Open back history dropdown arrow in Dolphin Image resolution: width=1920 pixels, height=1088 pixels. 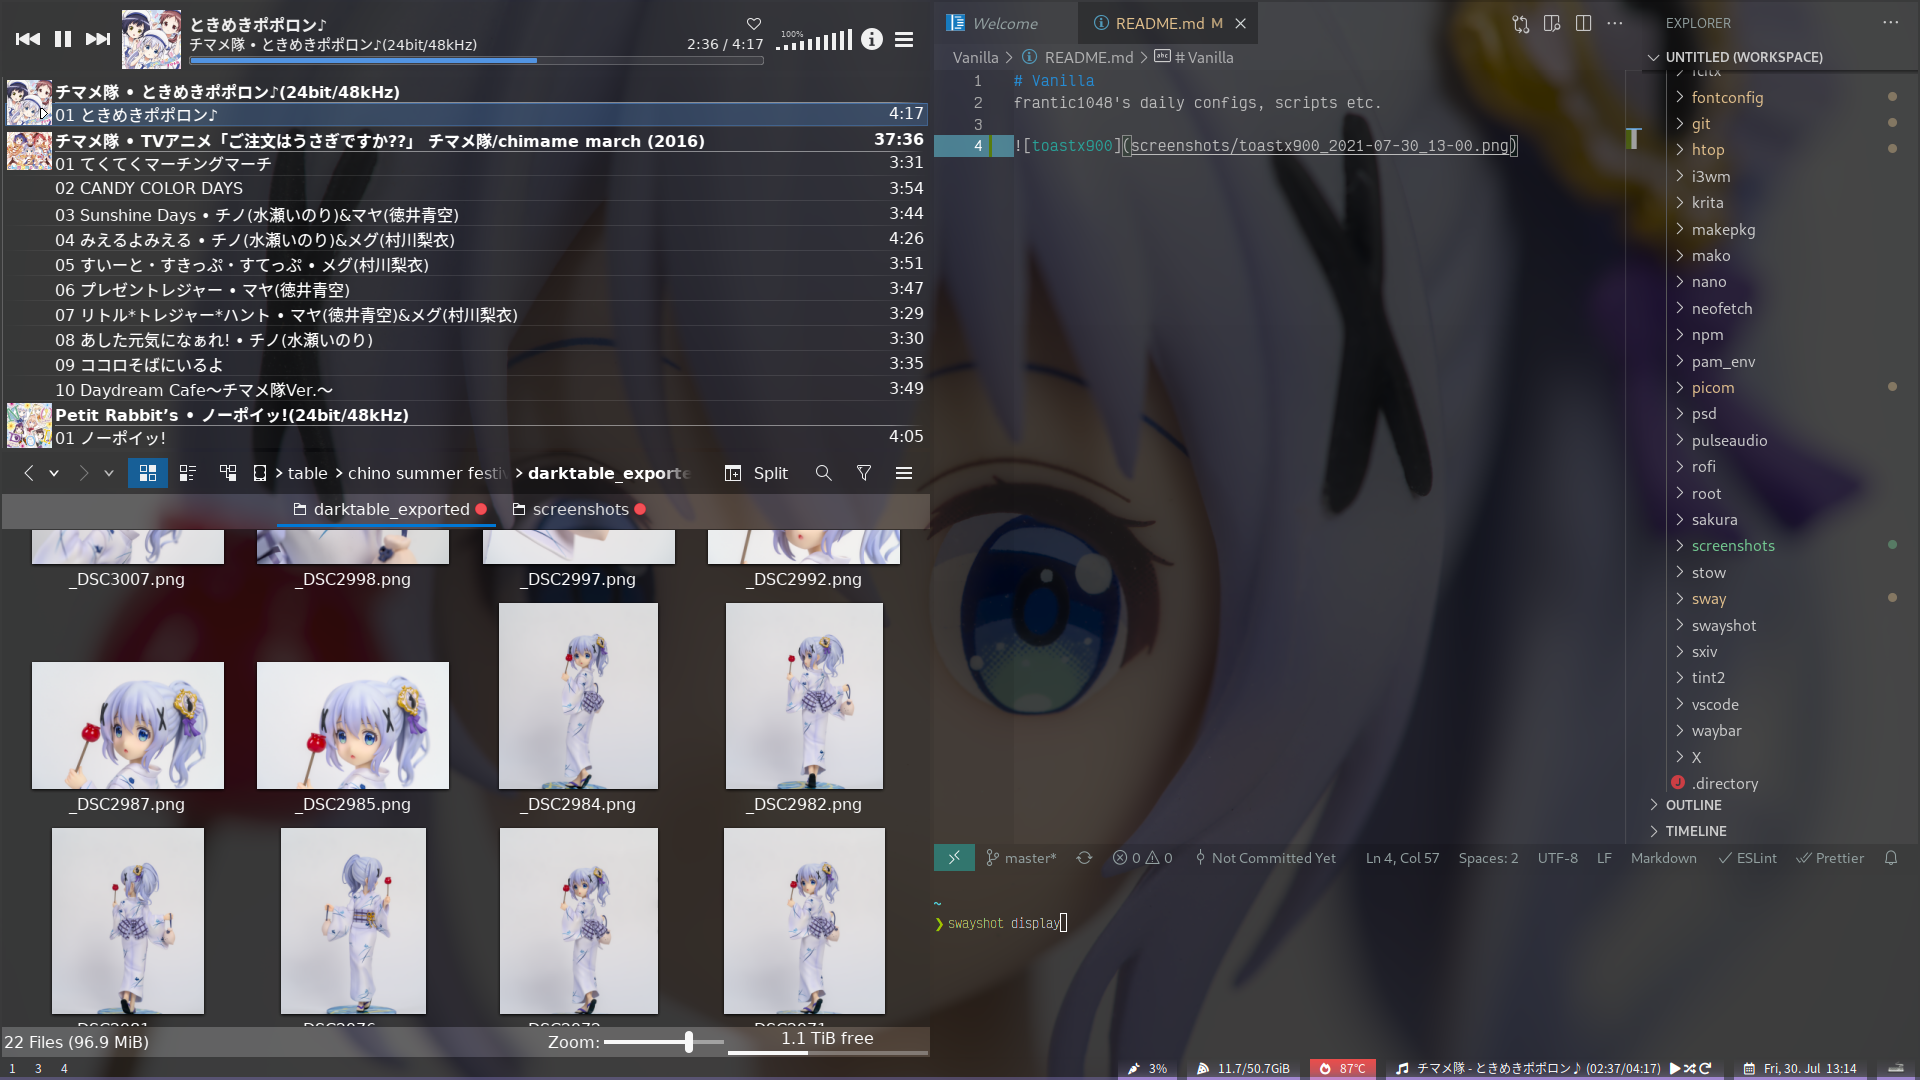54,473
